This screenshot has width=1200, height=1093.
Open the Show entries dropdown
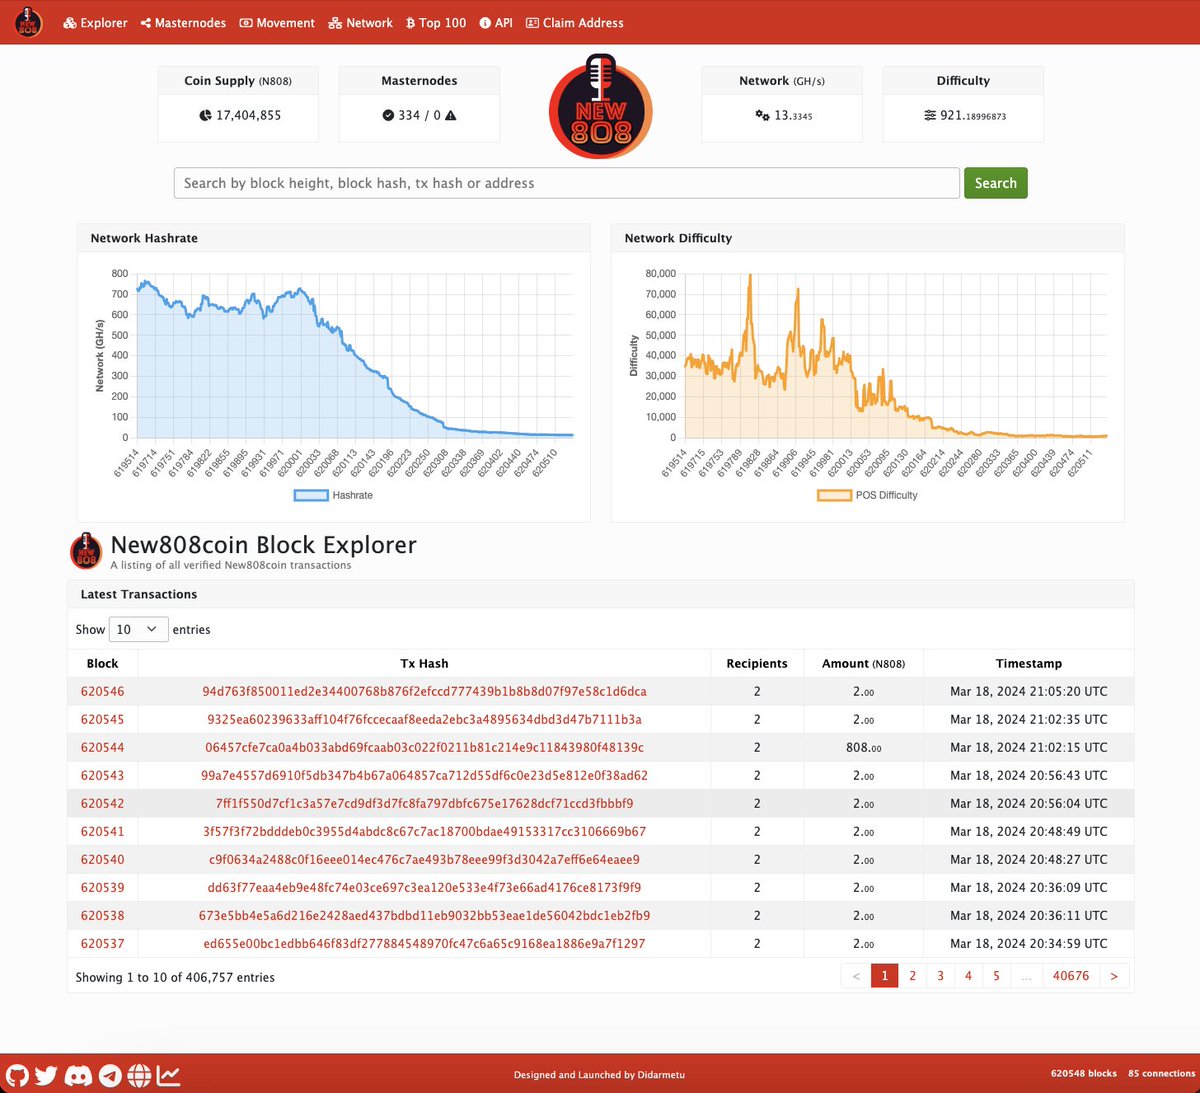coord(138,629)
